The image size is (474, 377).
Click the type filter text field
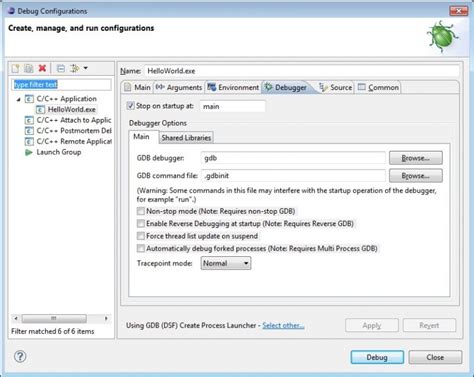tap(62, 85)
